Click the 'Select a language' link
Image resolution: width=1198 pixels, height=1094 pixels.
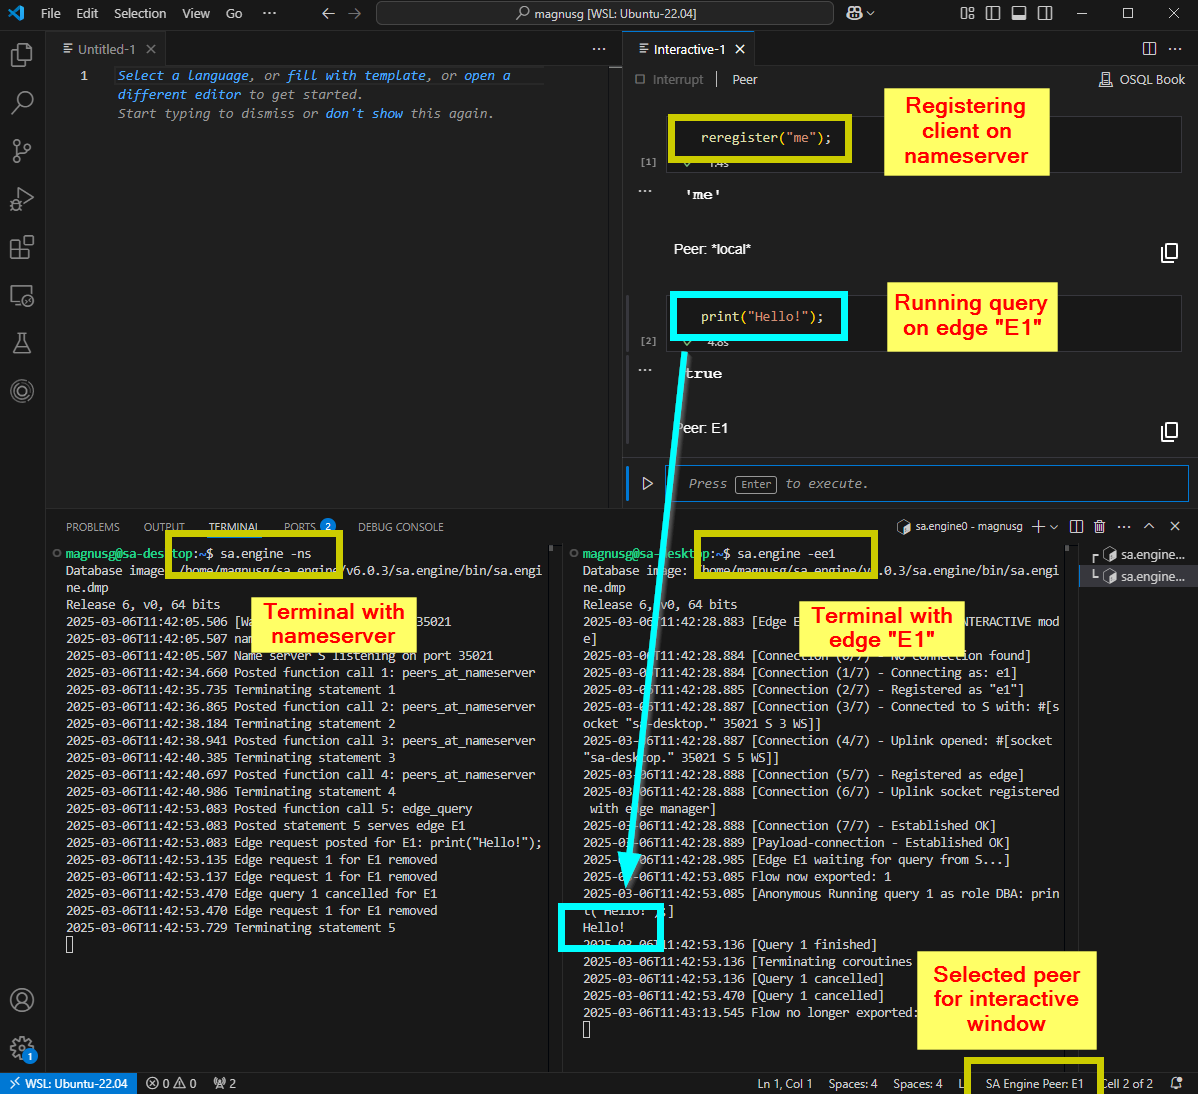(183, 76)
